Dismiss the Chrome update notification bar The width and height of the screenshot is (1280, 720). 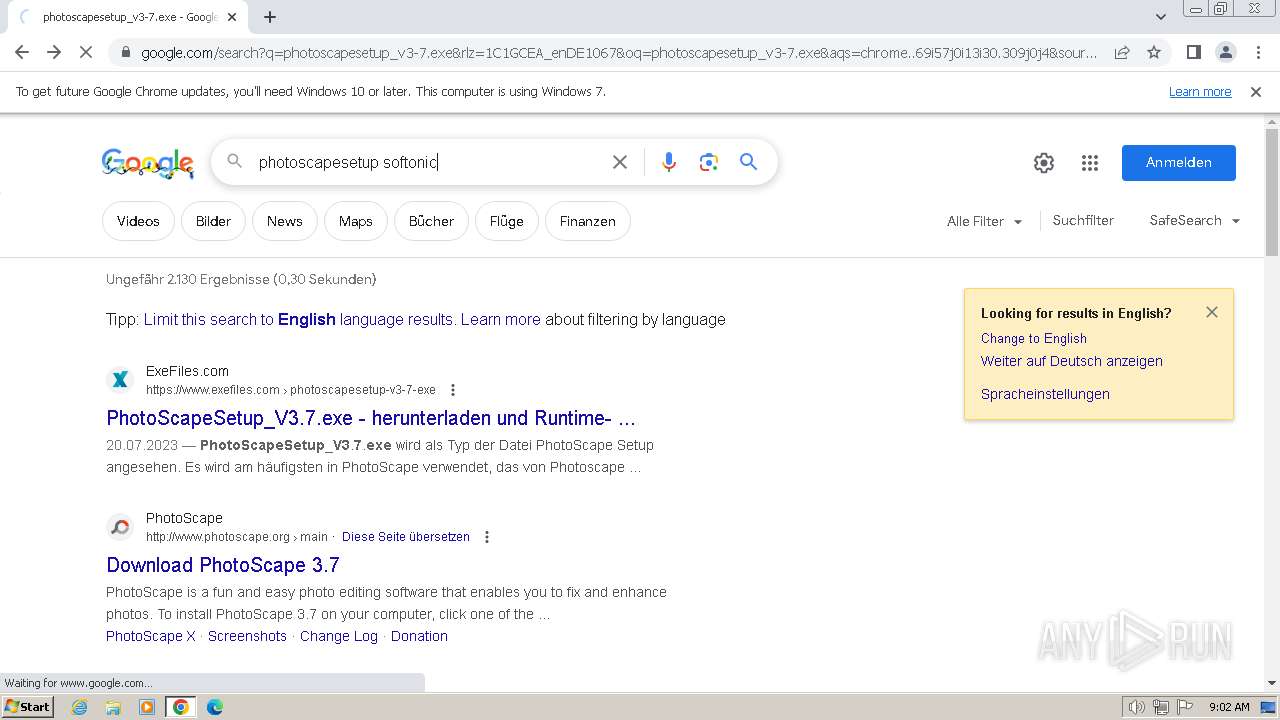click(x=1256, y=91)
